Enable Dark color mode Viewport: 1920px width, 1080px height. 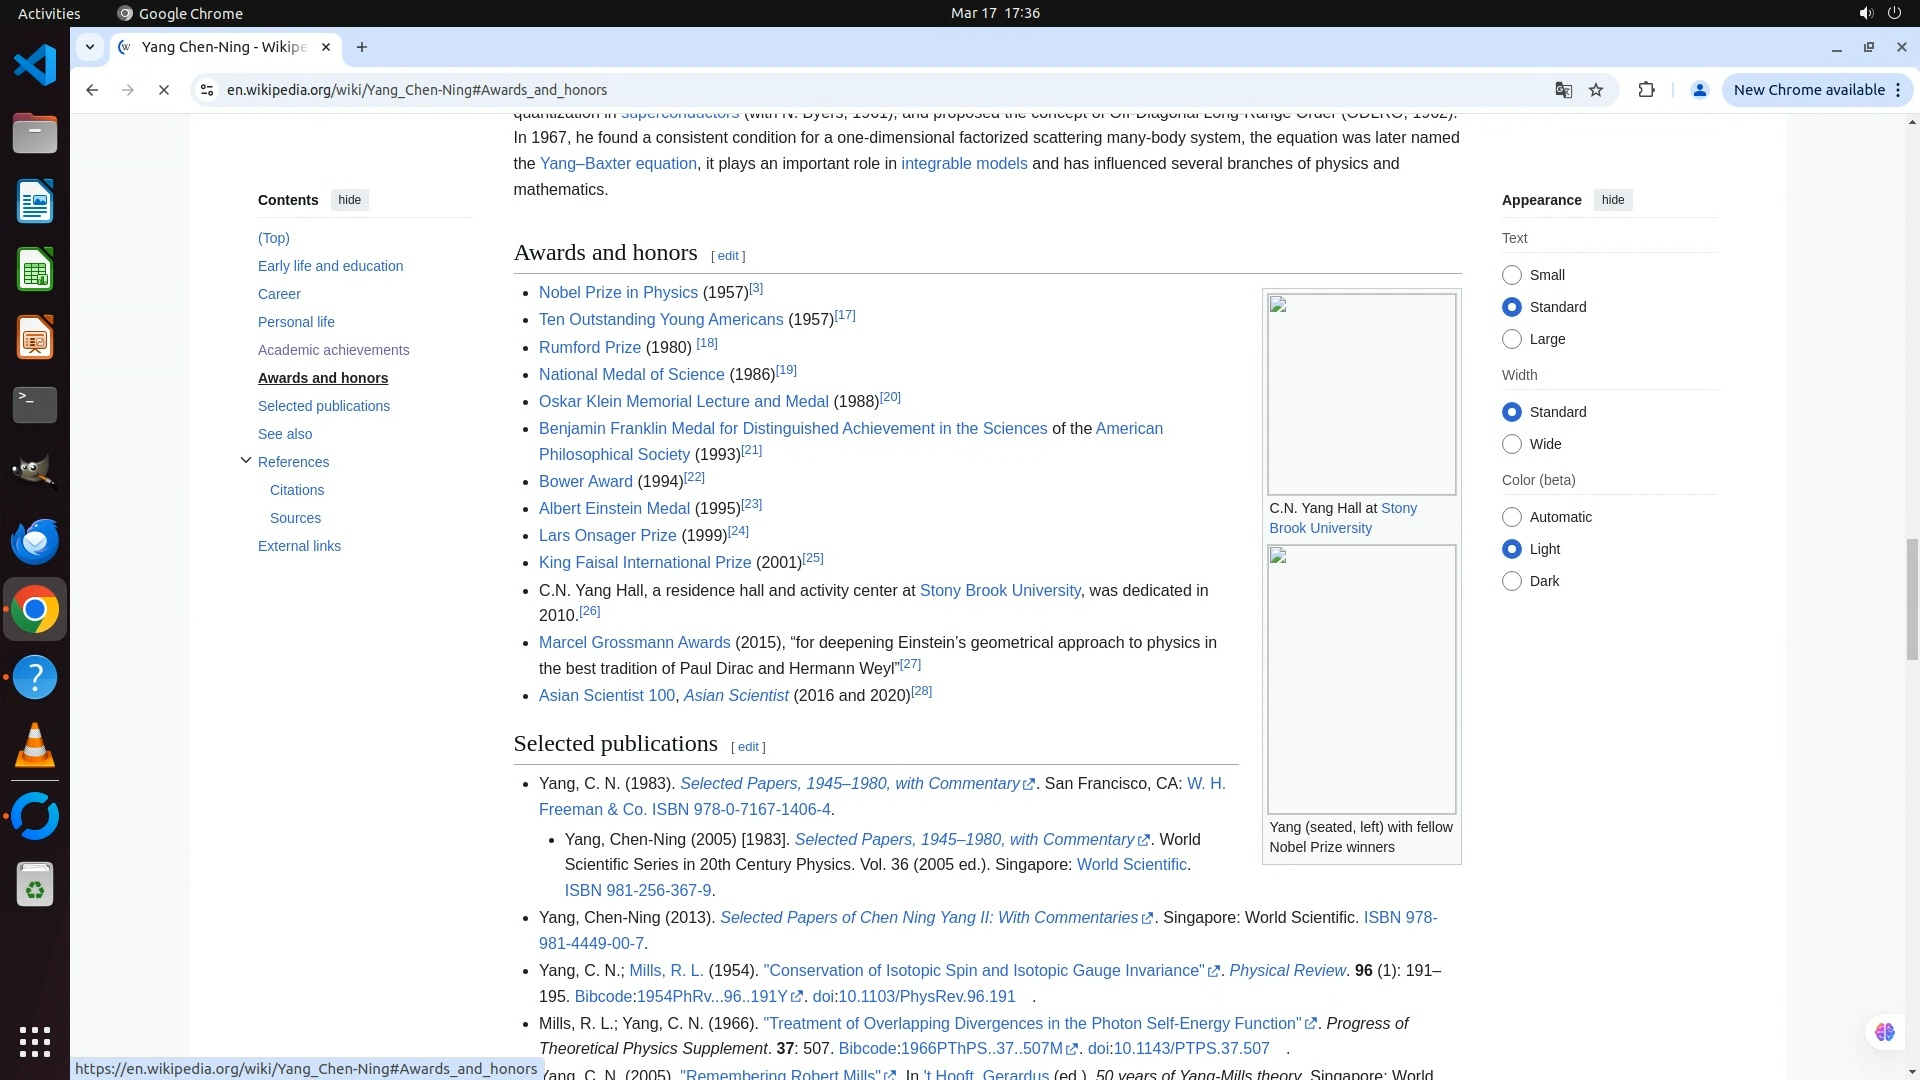tap(1512, 581)
